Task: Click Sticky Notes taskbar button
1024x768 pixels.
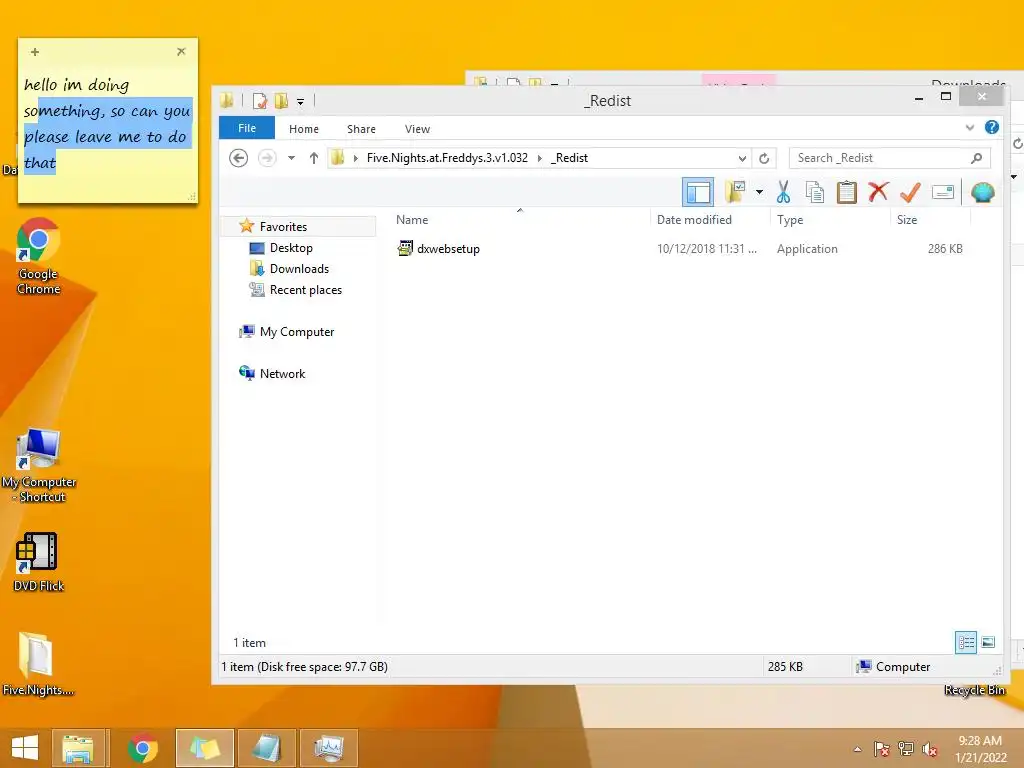Action: click(204, 748)
